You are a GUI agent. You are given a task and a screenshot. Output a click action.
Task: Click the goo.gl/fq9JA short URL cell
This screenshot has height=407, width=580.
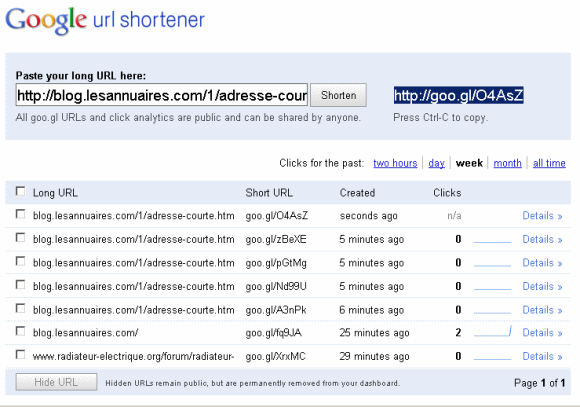(274, 333)
